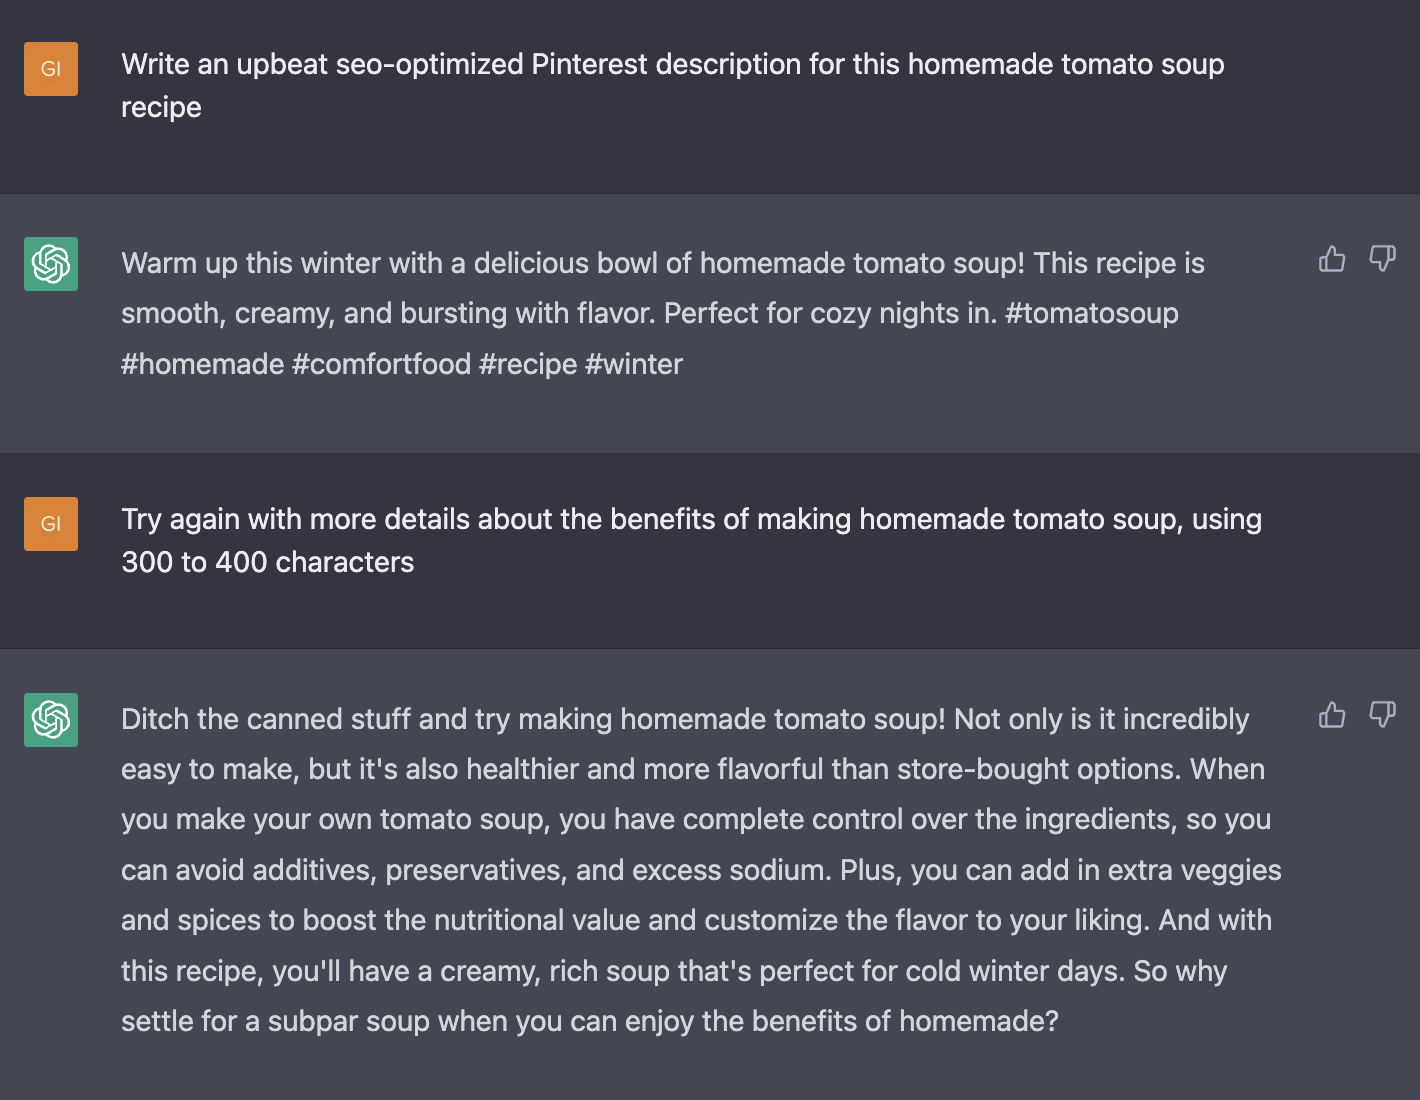The image size is (1420, 1100).
Task: Give thumbs up feedback on the second response
Action: (x=1331, y=715)
